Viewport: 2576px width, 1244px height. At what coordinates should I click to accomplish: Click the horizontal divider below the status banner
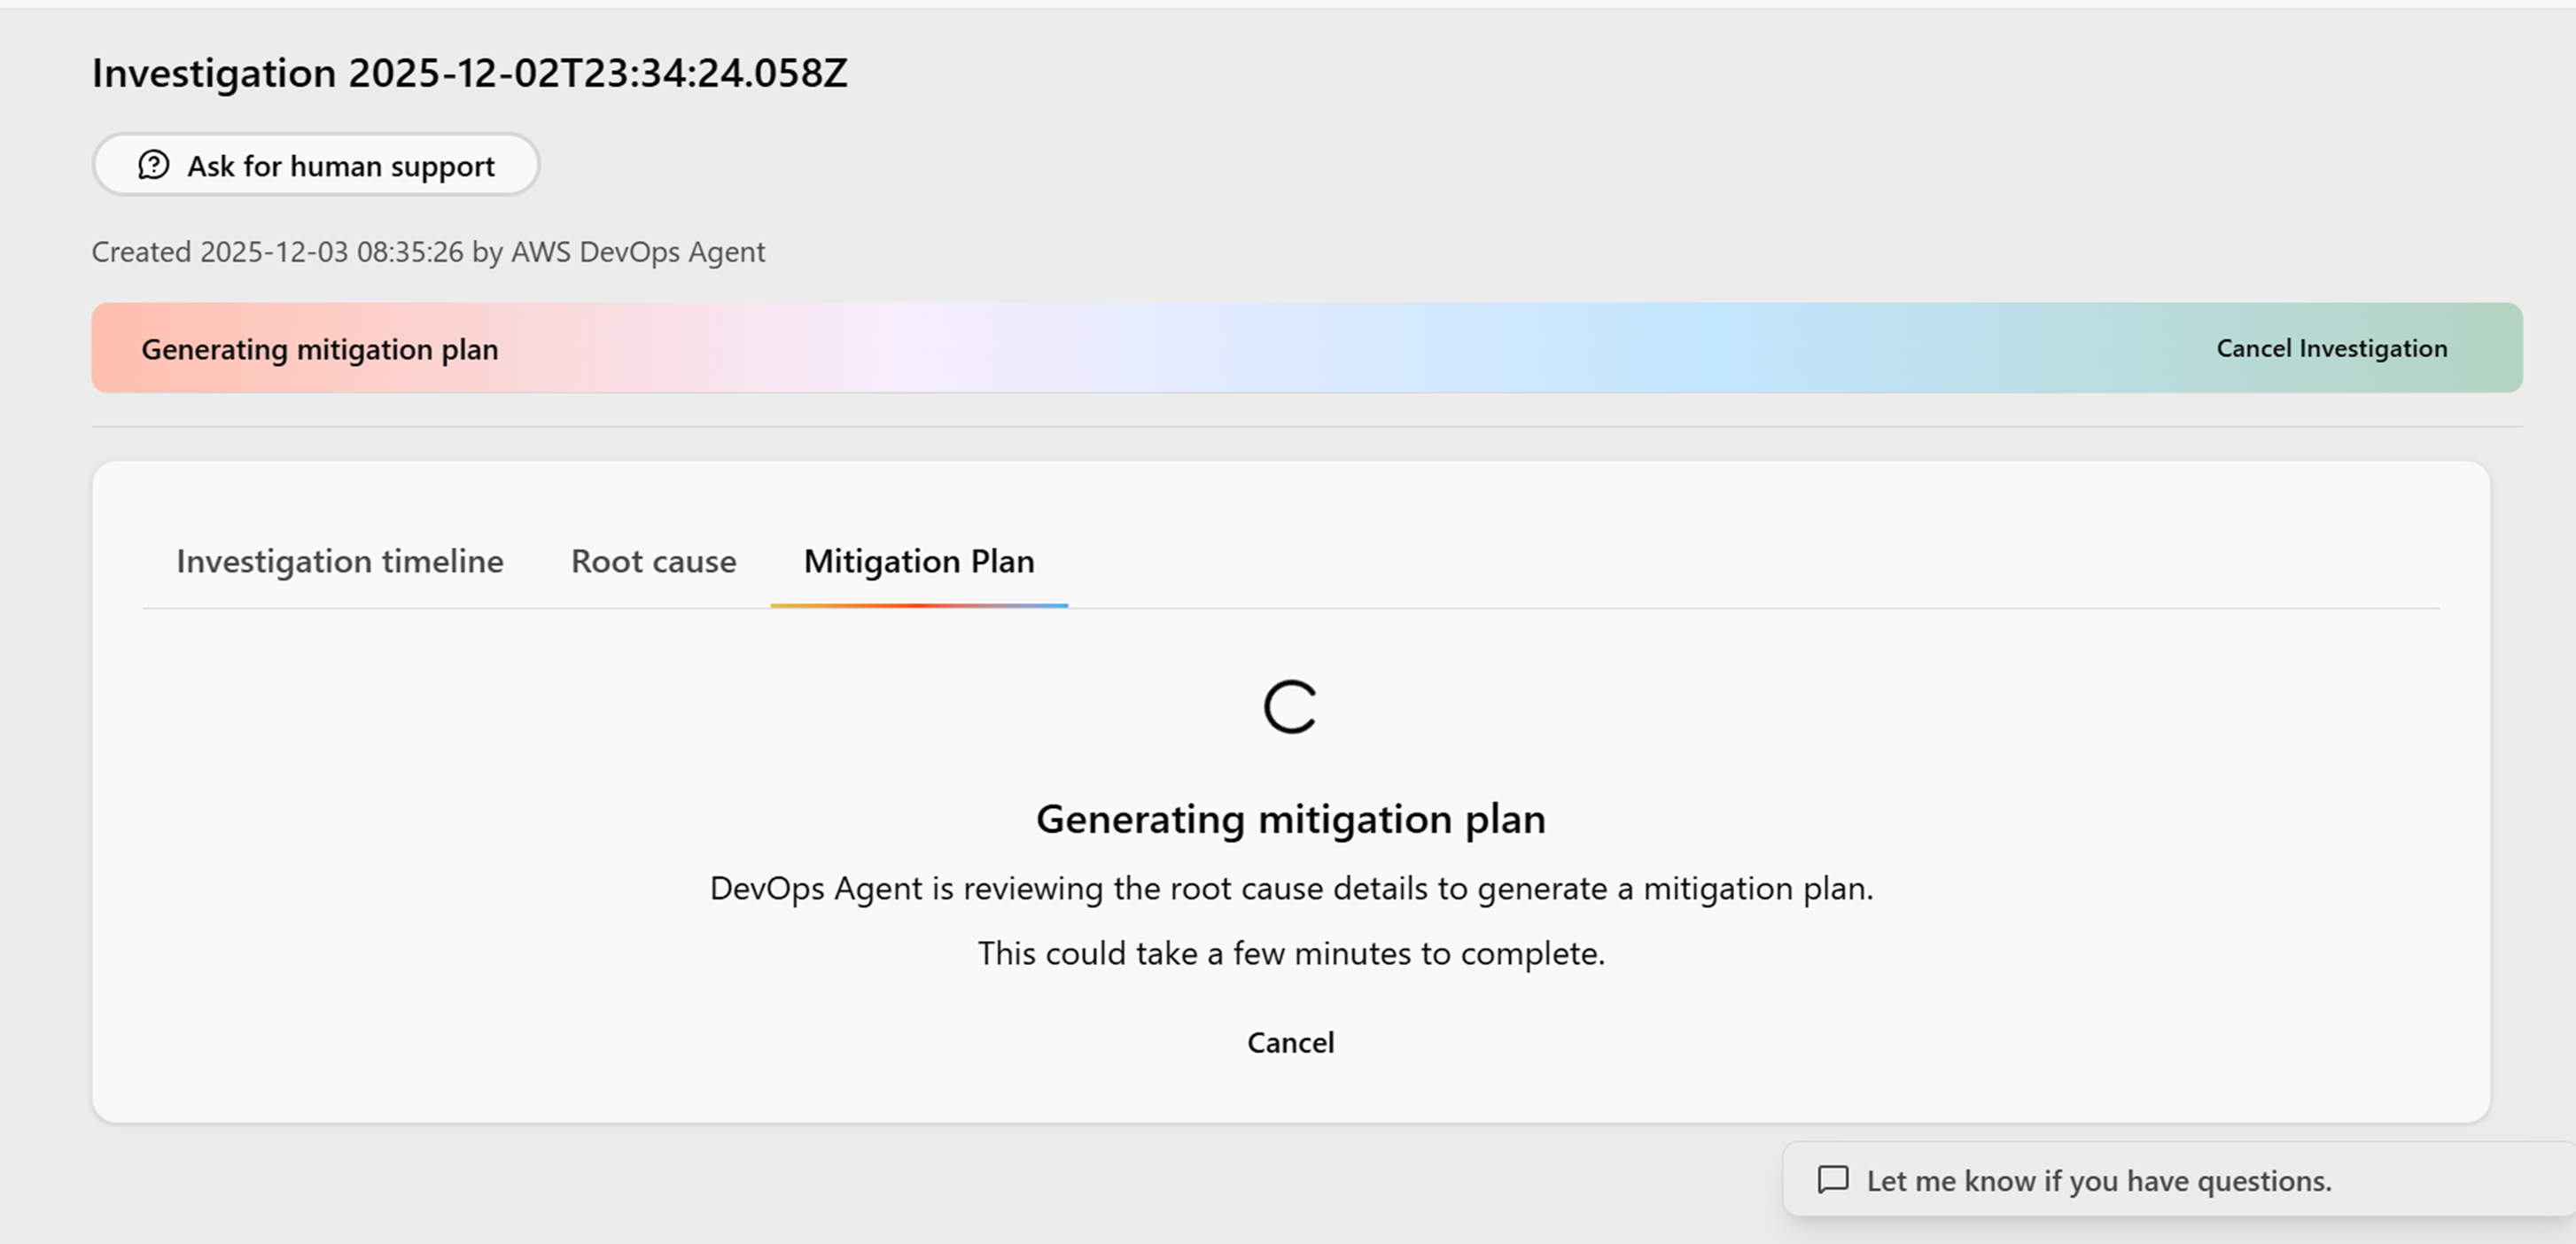click(1300, 427)
